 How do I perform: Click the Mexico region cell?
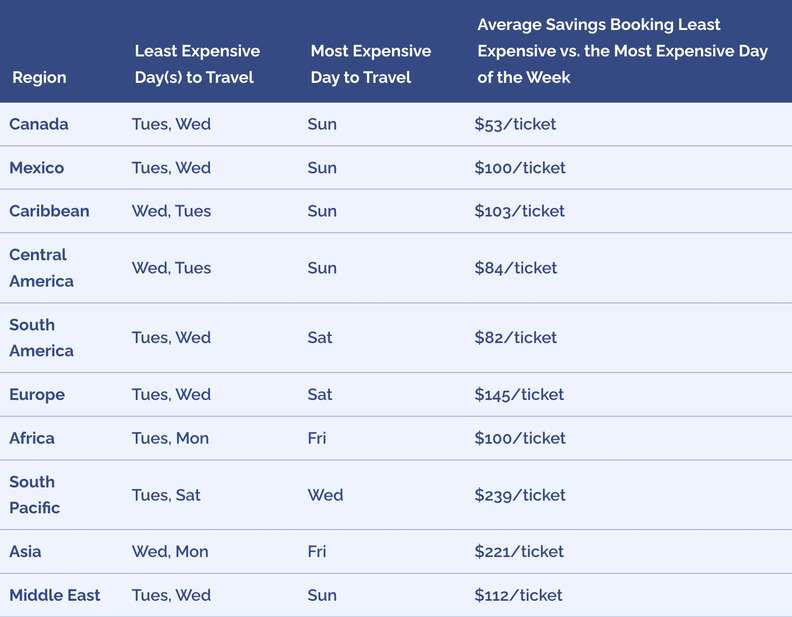coord(37,168)
